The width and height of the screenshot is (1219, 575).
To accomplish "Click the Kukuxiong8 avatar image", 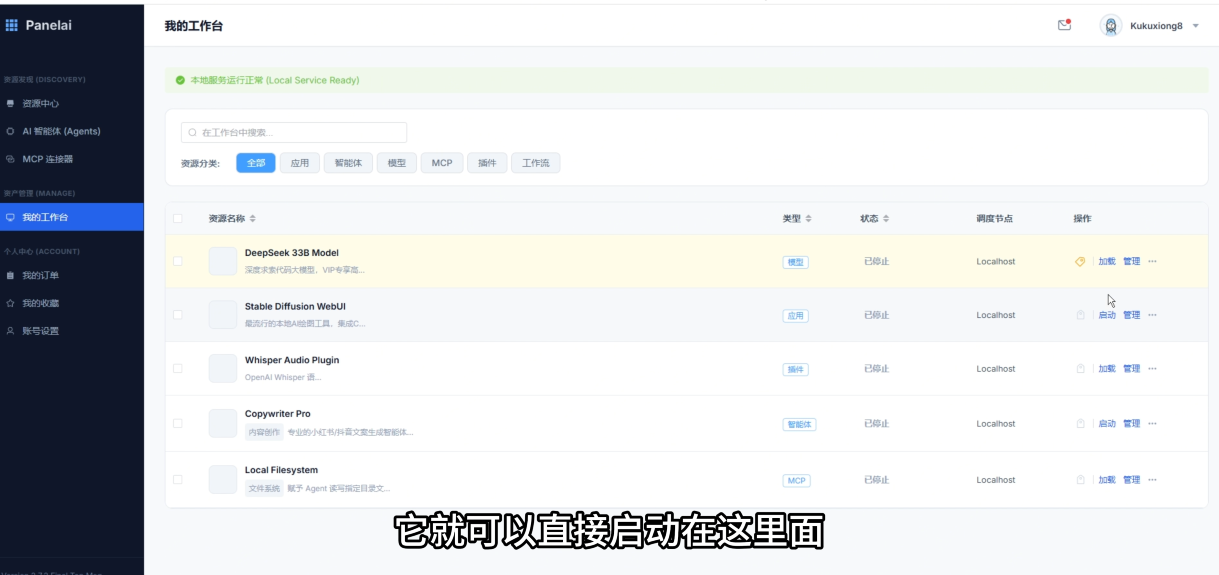I will (x=1111, y=25).
